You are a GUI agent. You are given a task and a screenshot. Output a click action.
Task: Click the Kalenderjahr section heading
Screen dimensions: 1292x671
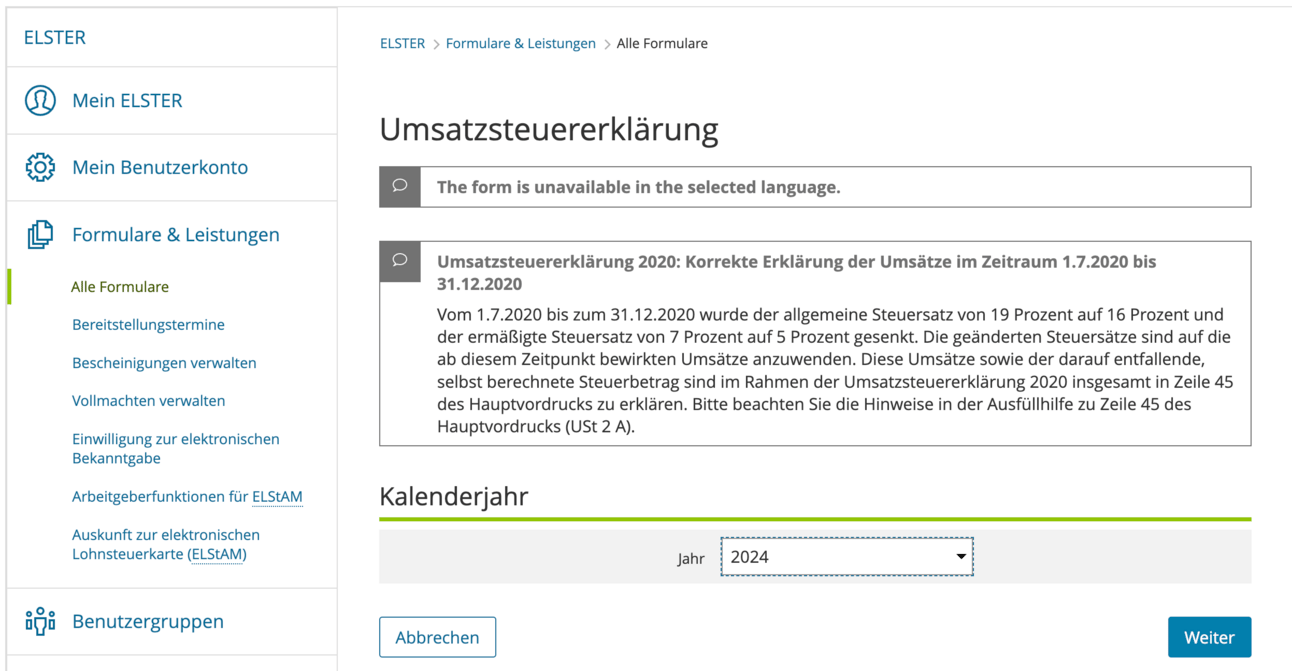[454, 496]
